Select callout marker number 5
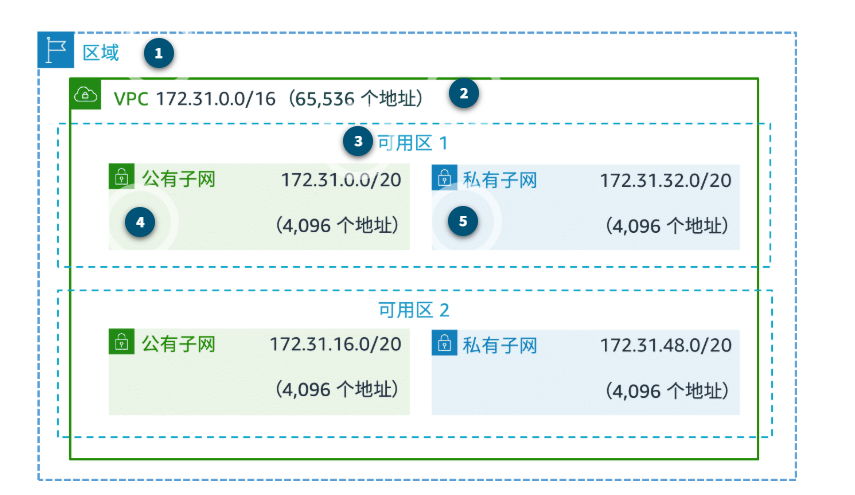Image resolution: width=855 pixels, height=495 pixels. 463,221
